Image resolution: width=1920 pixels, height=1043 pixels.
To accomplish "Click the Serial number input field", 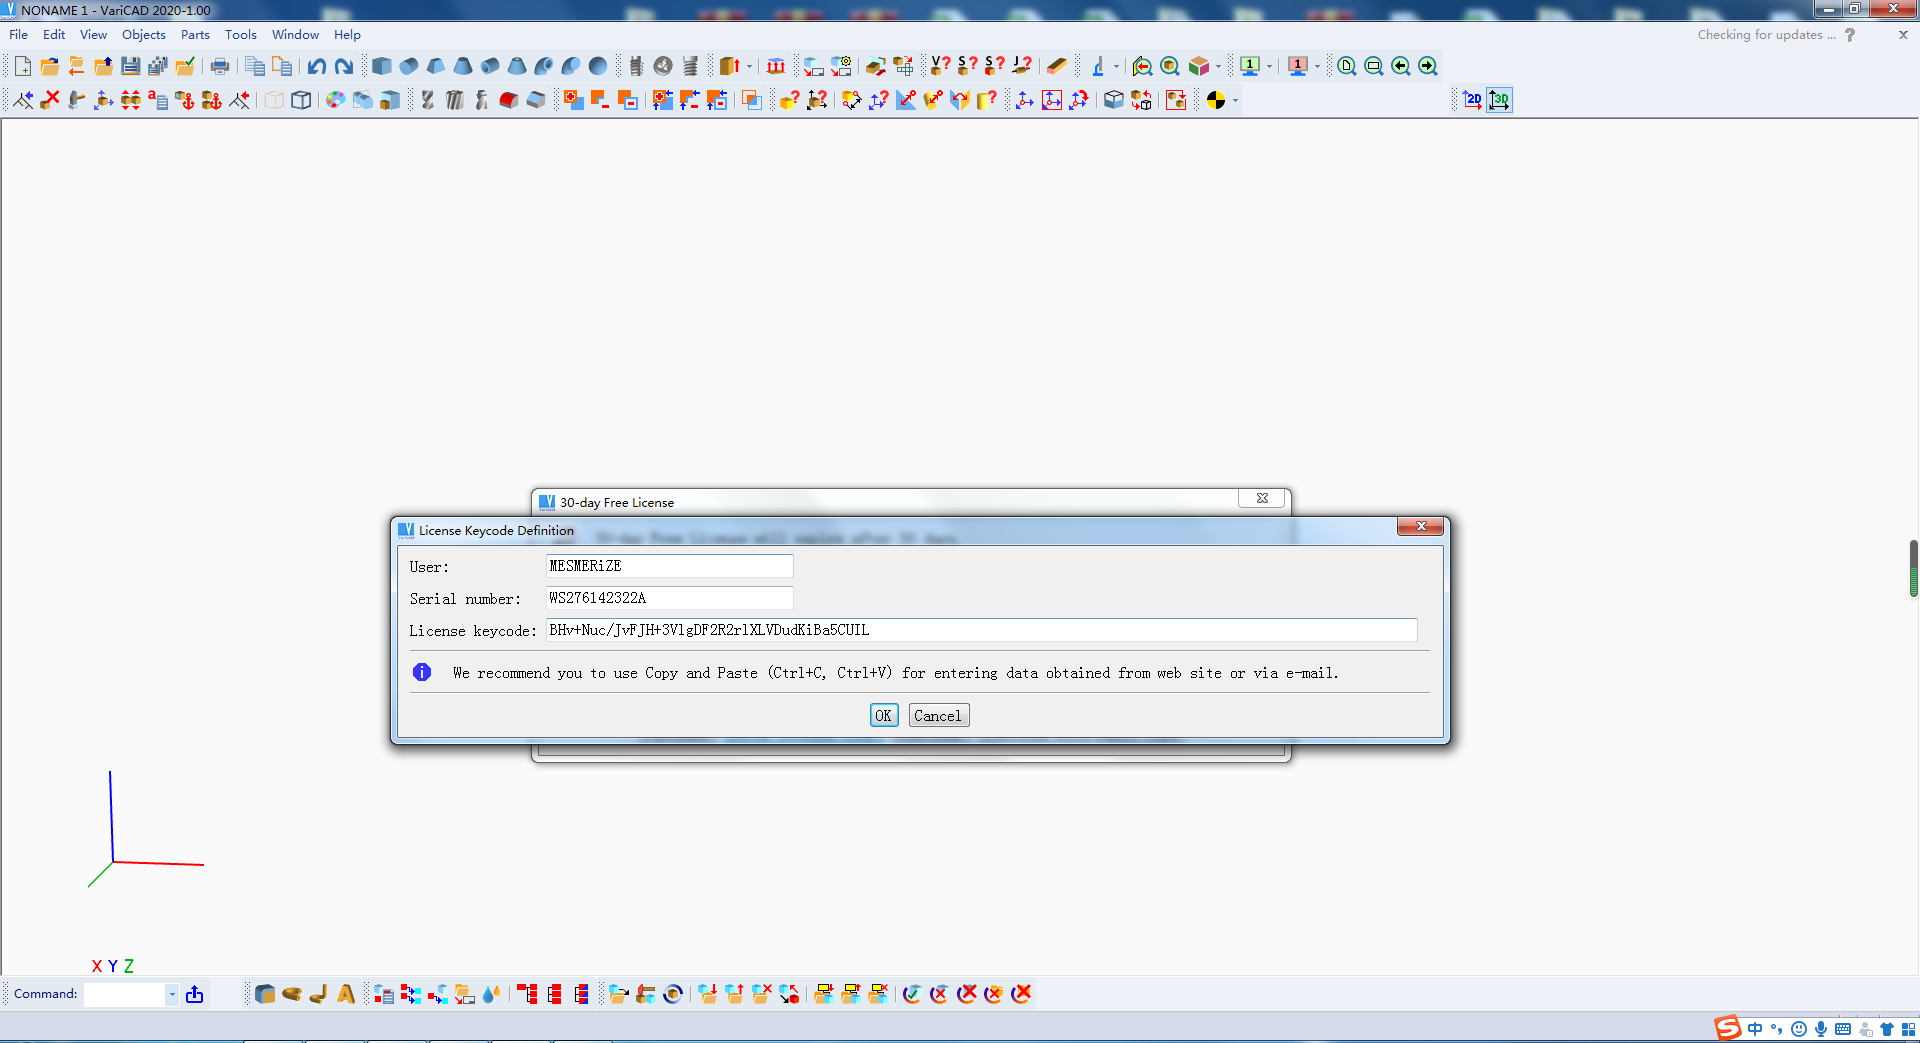I will tap(669, 598).
